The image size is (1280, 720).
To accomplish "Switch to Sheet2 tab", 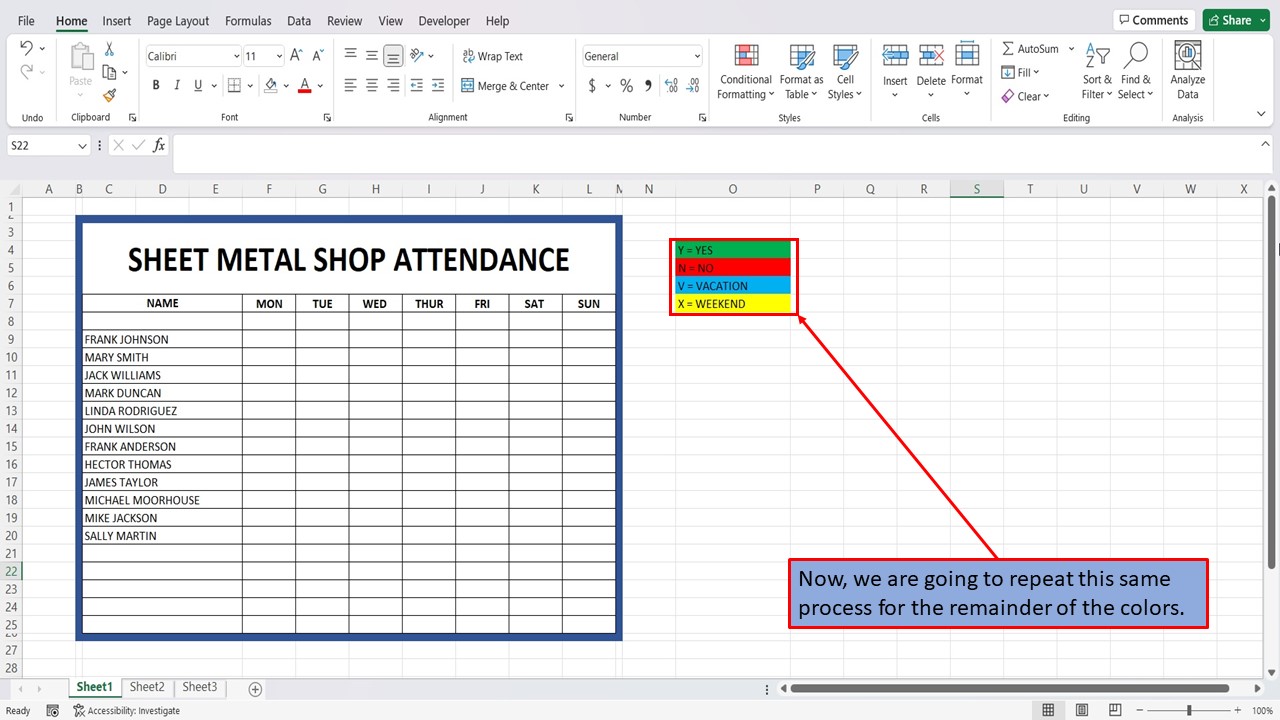I will [x=147, y=687].
